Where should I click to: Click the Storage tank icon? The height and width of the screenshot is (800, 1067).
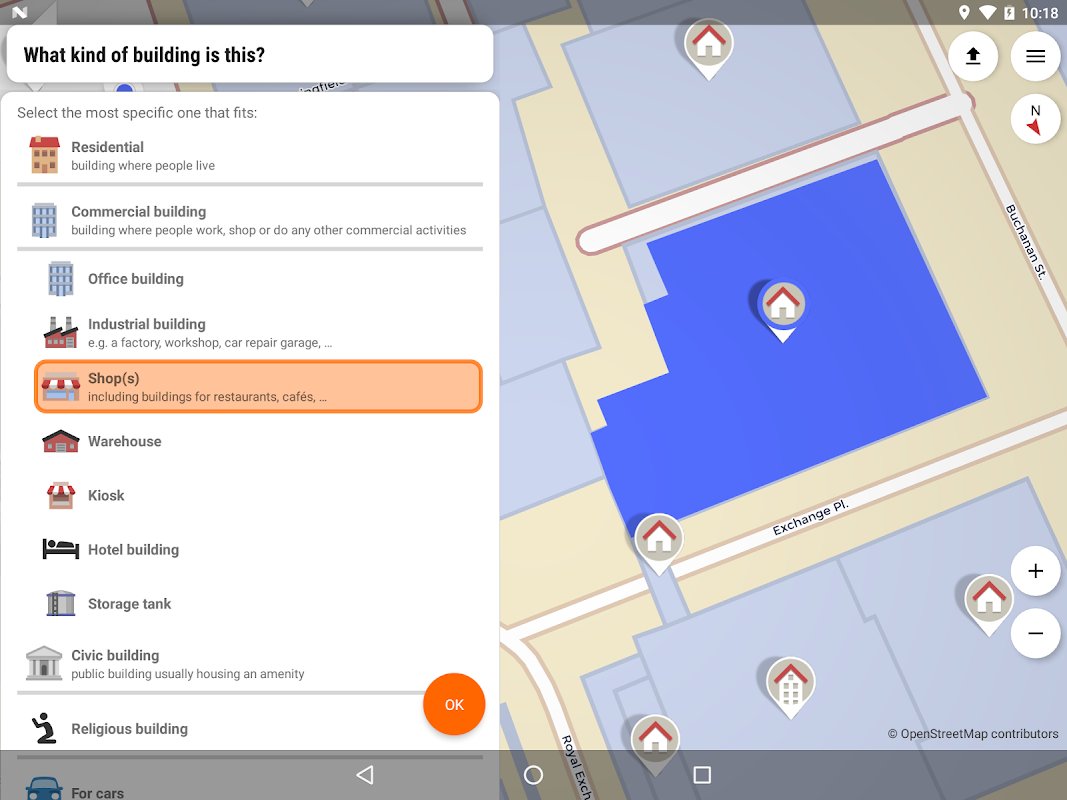(x=61, y=603)
